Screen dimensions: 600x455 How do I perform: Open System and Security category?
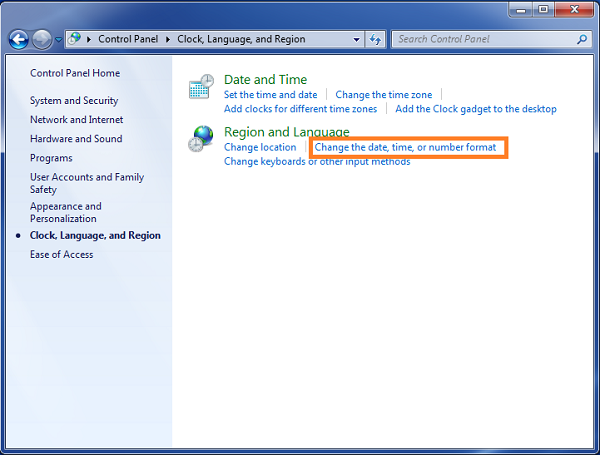point(74,101)
